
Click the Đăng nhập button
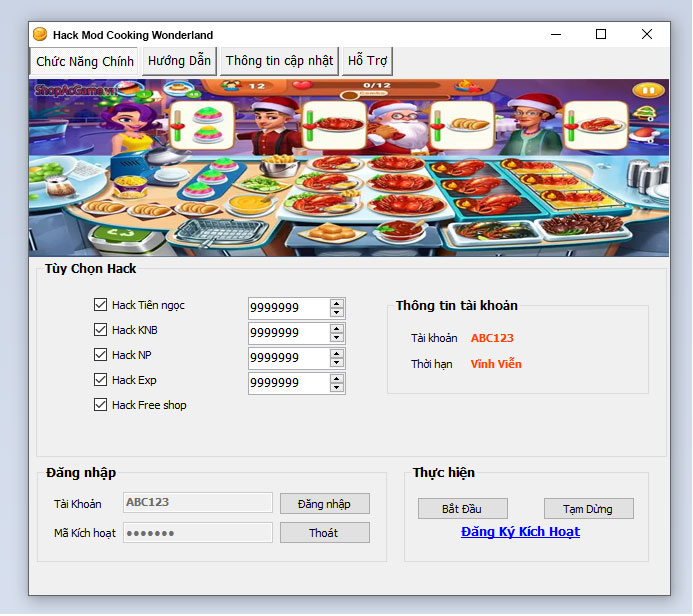325,504
